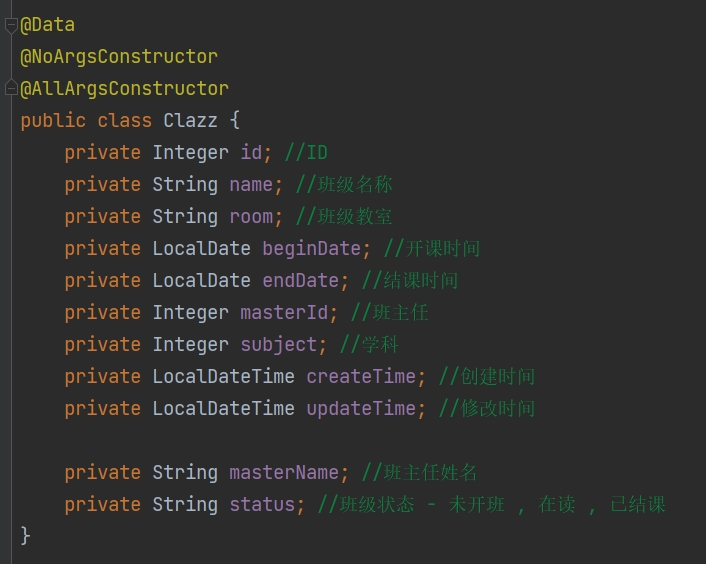
Task: Click the @NoArgsConstructor annotation
Action: click(x=118, y=57)
